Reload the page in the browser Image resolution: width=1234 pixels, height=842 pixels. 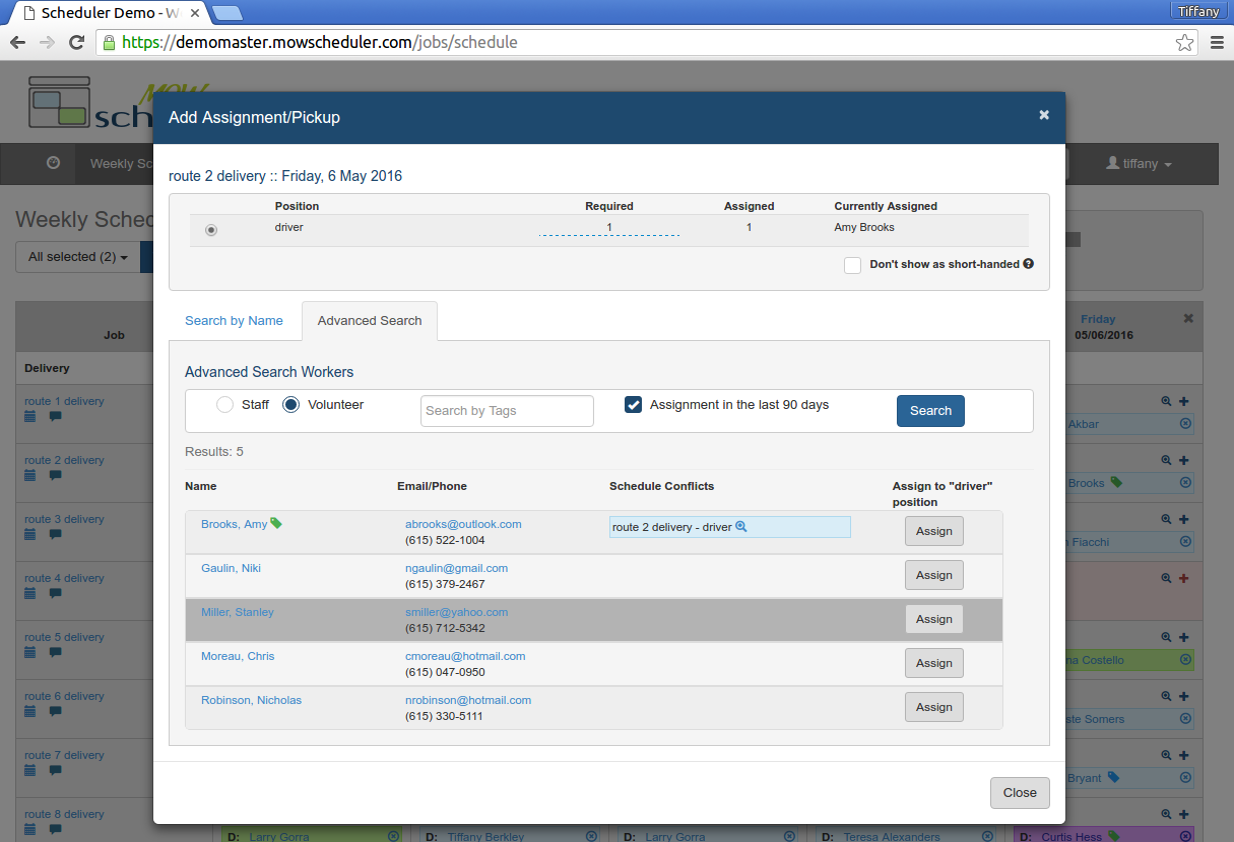pos(76,43)
